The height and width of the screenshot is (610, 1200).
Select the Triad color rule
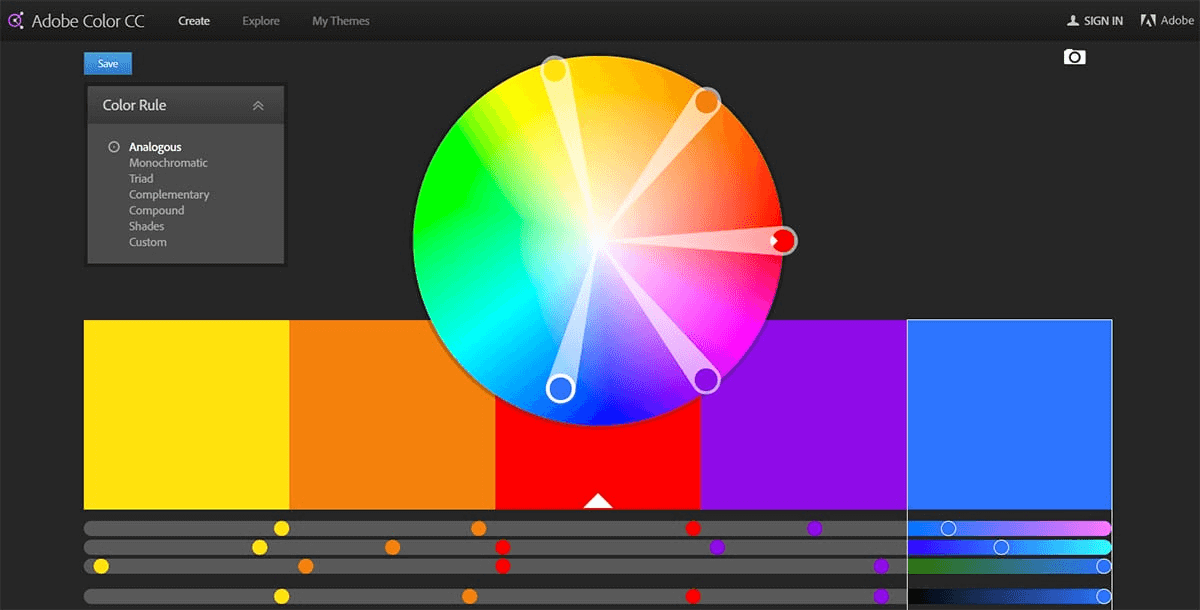(x=141, y=178)
